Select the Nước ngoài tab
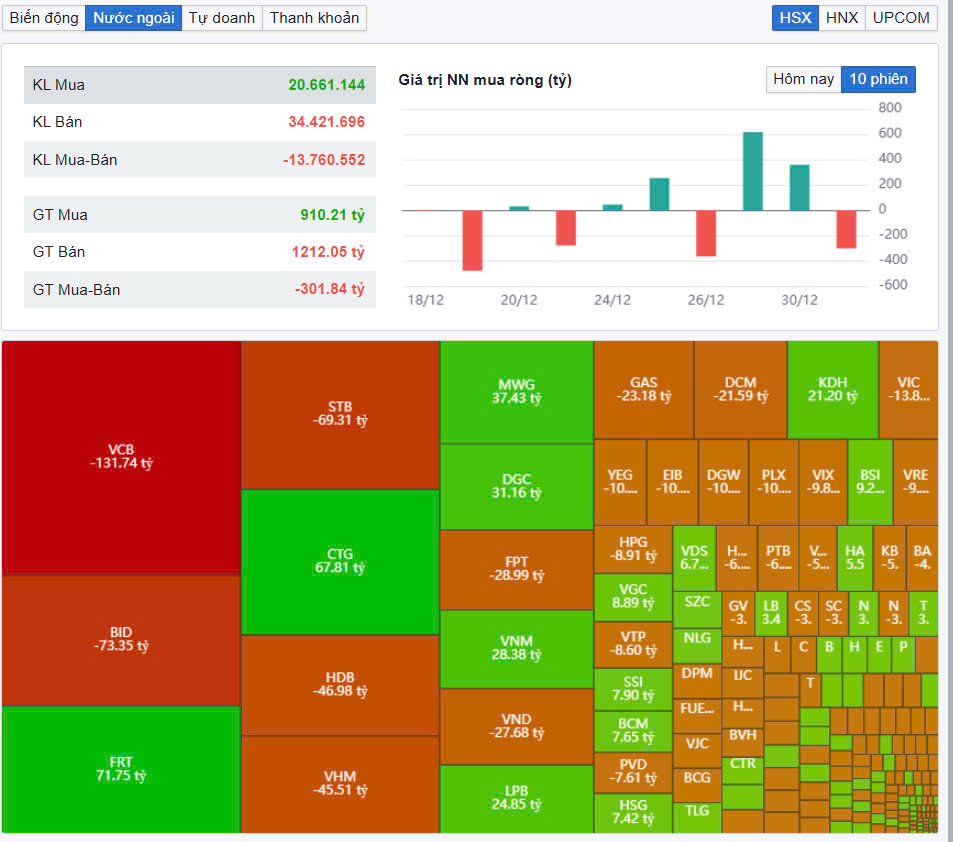 (133, 18)
